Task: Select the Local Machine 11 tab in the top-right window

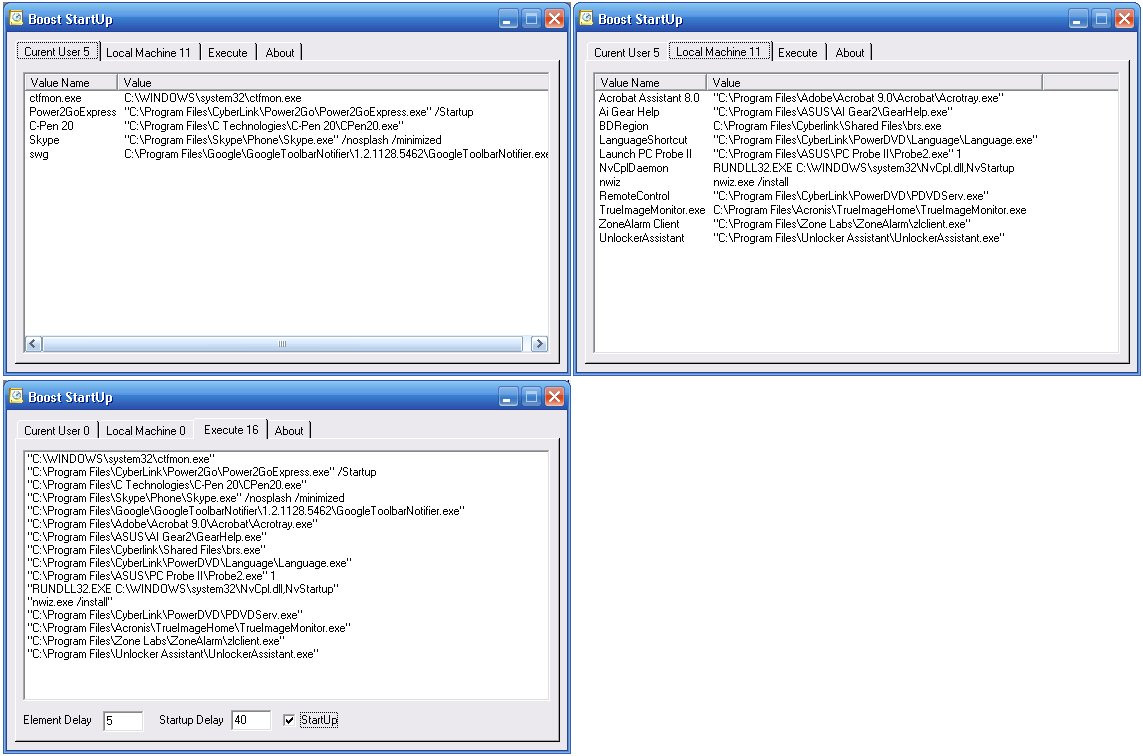Action: pyautogui.click(x=718, y=52)
